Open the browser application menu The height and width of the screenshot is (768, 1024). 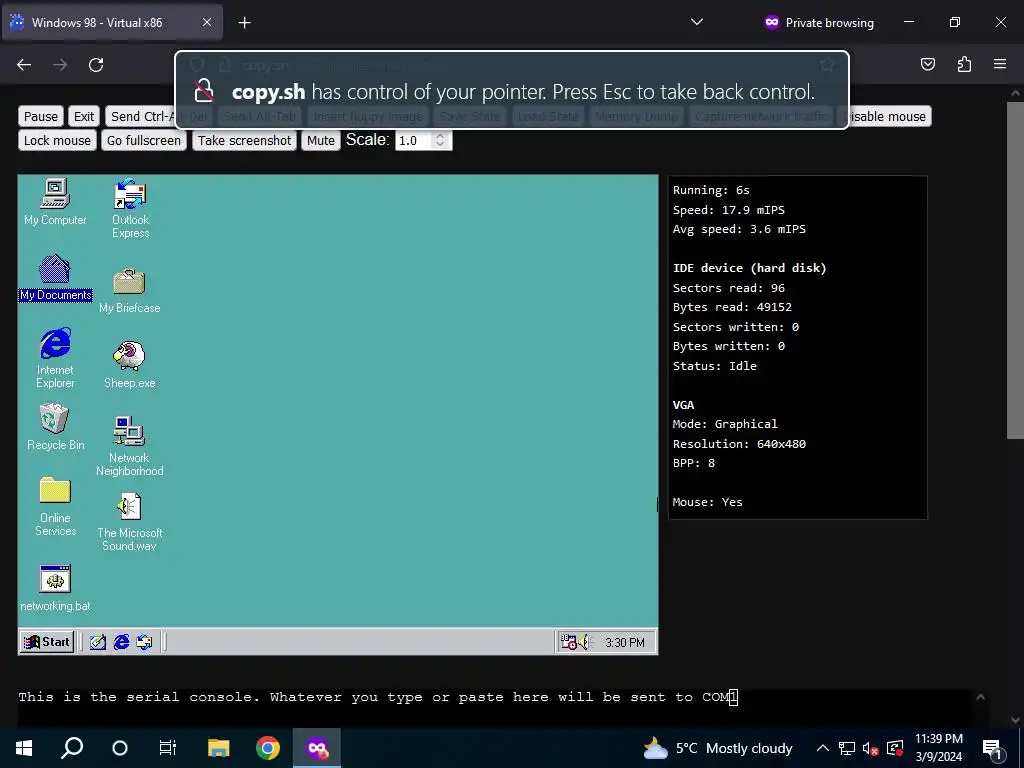point(1000,64)
